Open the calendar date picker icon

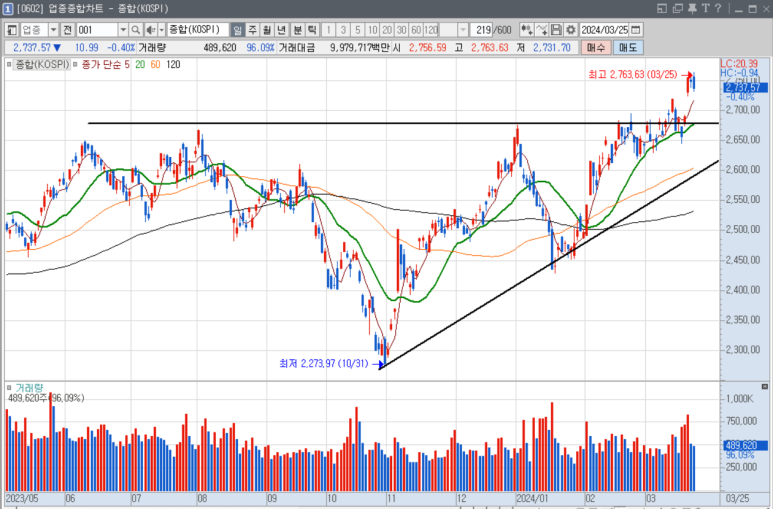coord(636,30)
